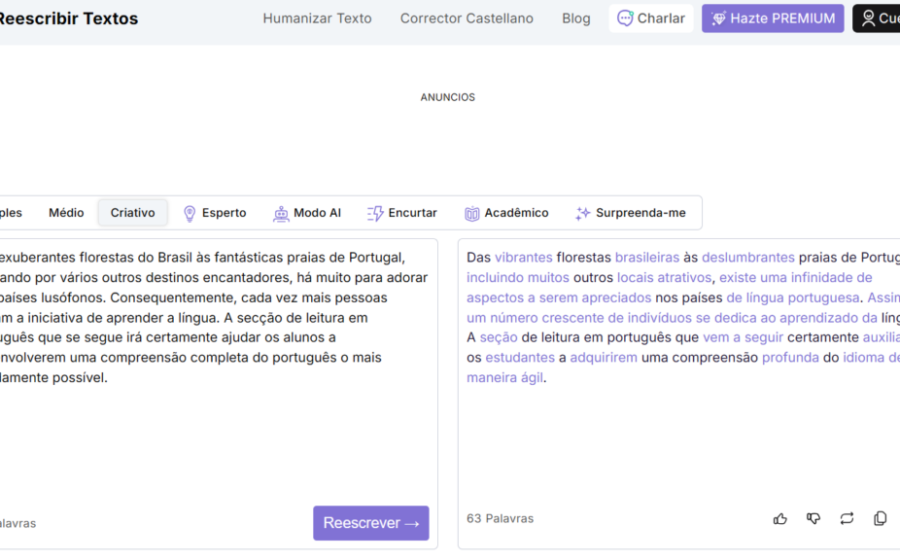900x560 pixels.
Task: Click the diamond icon in Hazte PREMIUM
Action: 718,18
